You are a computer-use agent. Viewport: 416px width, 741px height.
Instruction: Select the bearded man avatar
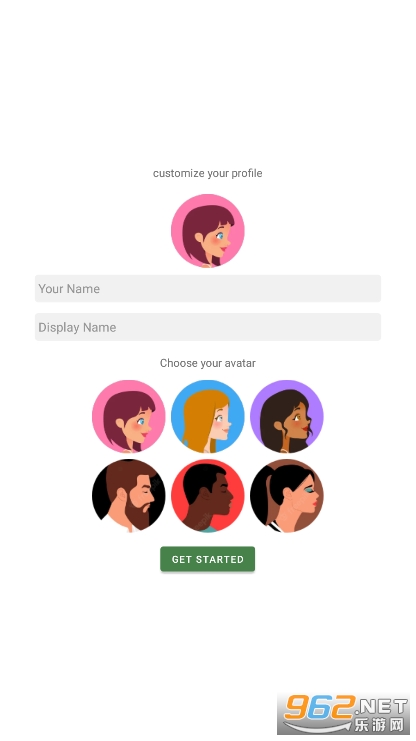[129, 496]
